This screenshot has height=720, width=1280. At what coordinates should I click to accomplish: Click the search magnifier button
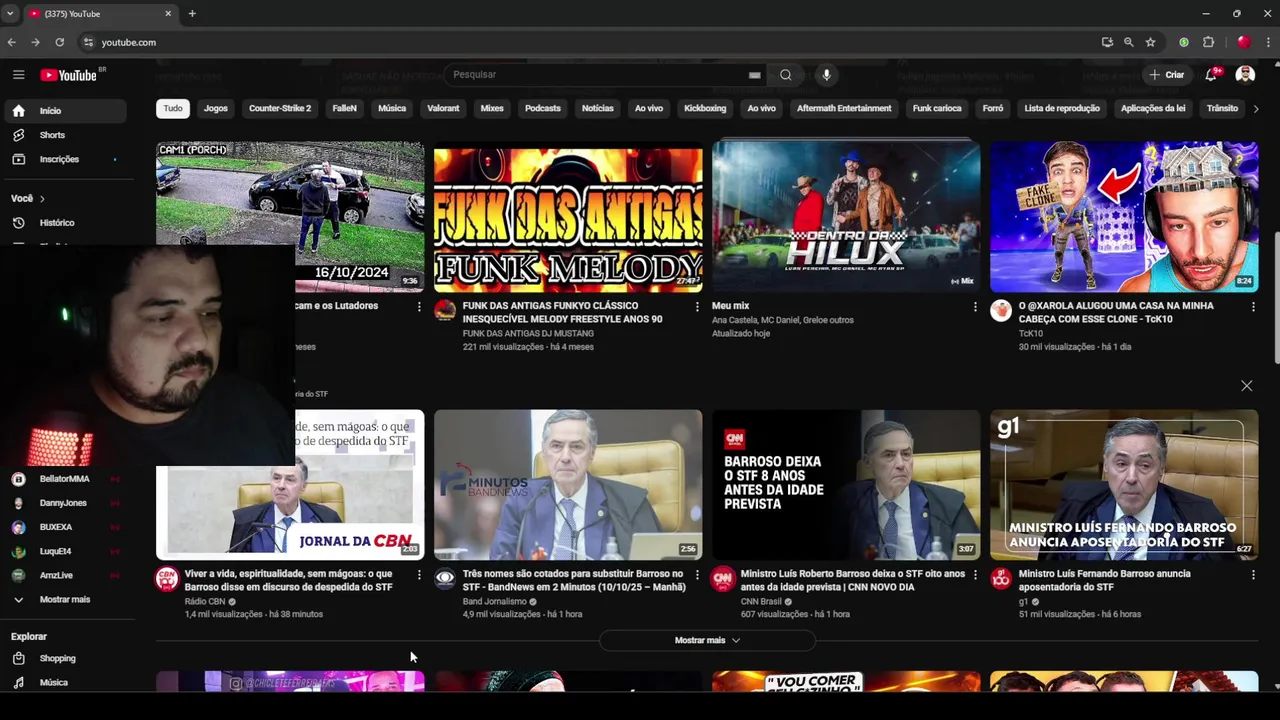pos(785,75)
